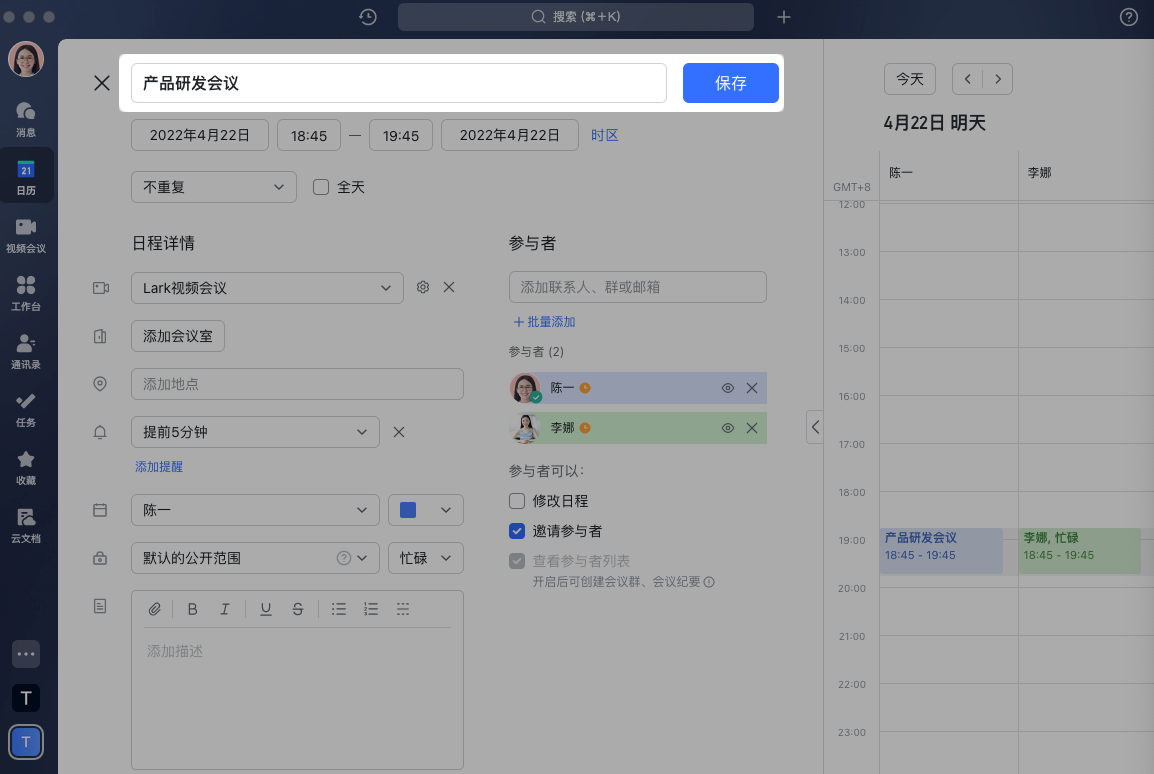Toggle 查看参与者列表 checkbox
This screenshot has height=774, width=1154.
click(517, 561)
